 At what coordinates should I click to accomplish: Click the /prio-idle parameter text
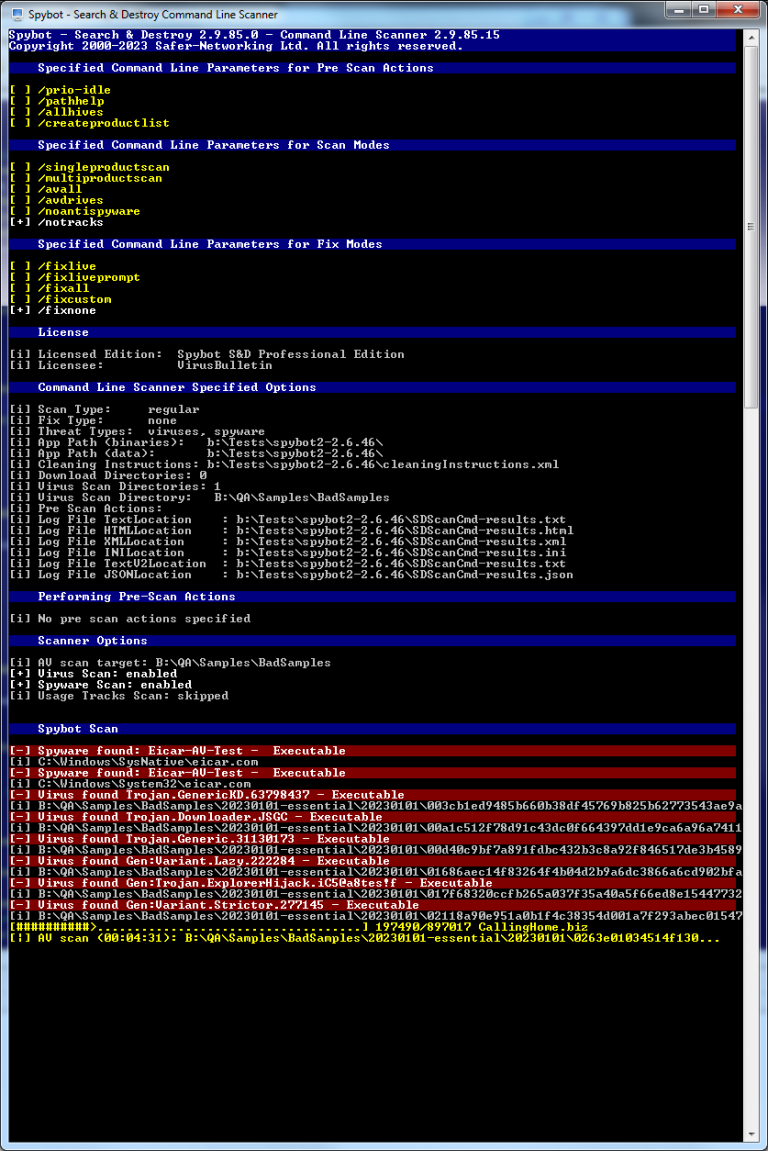click(74, 90)
